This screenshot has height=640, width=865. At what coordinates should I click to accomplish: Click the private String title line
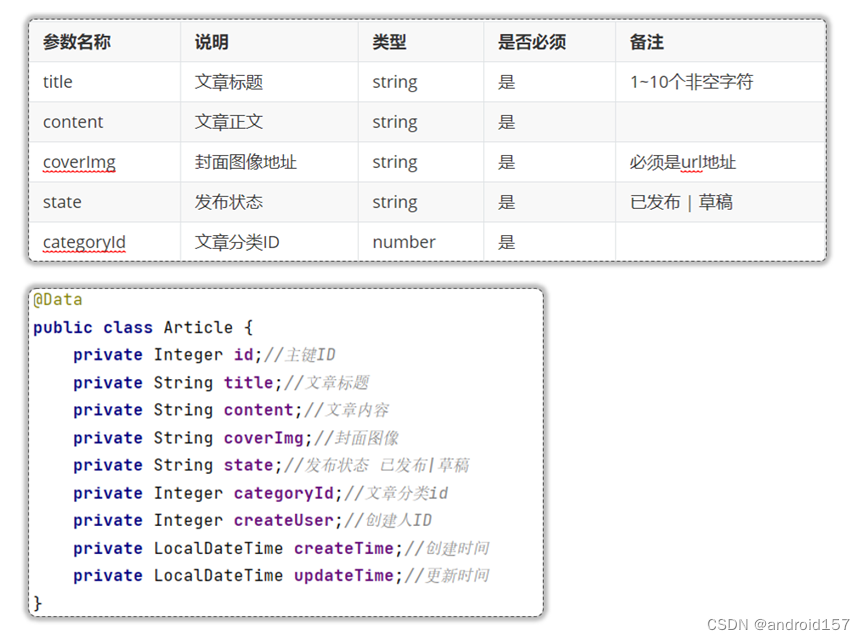[221, 382]
